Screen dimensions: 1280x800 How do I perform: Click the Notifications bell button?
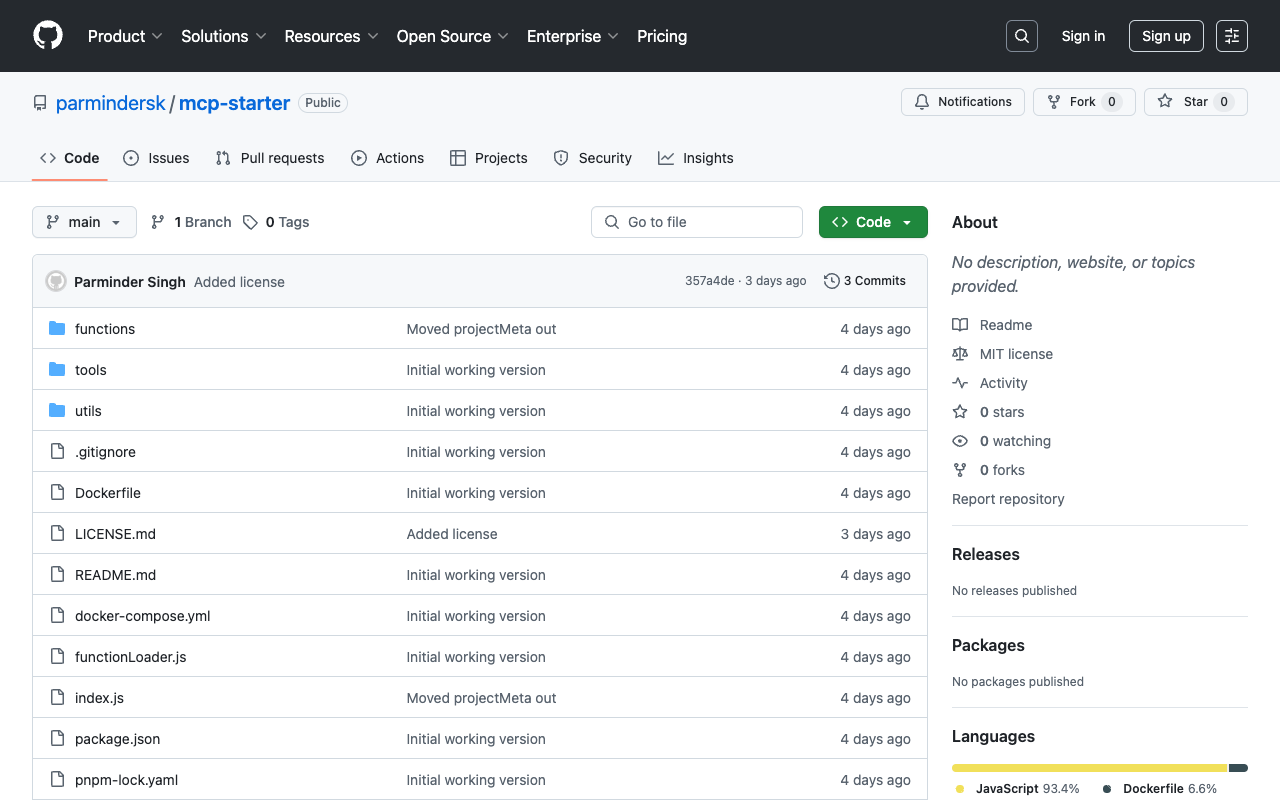[963, 102]
